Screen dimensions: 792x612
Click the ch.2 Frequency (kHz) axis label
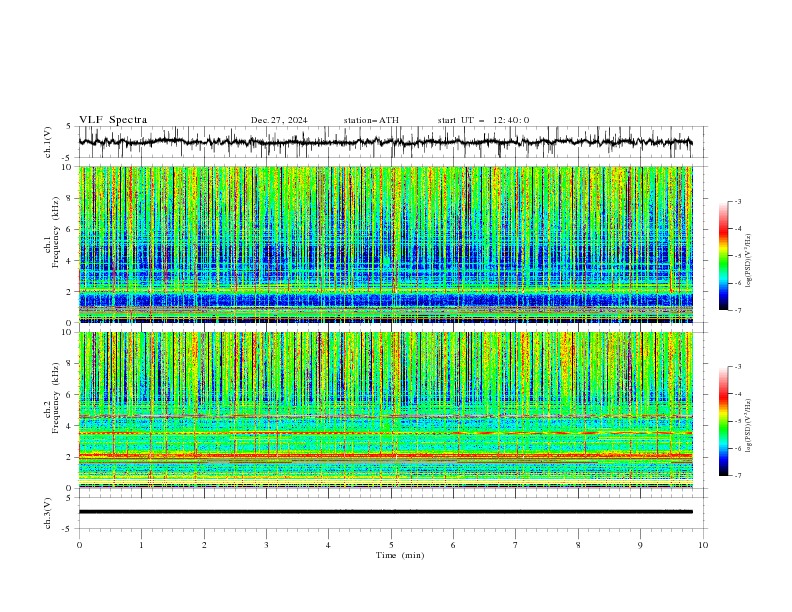click(52, 398)
